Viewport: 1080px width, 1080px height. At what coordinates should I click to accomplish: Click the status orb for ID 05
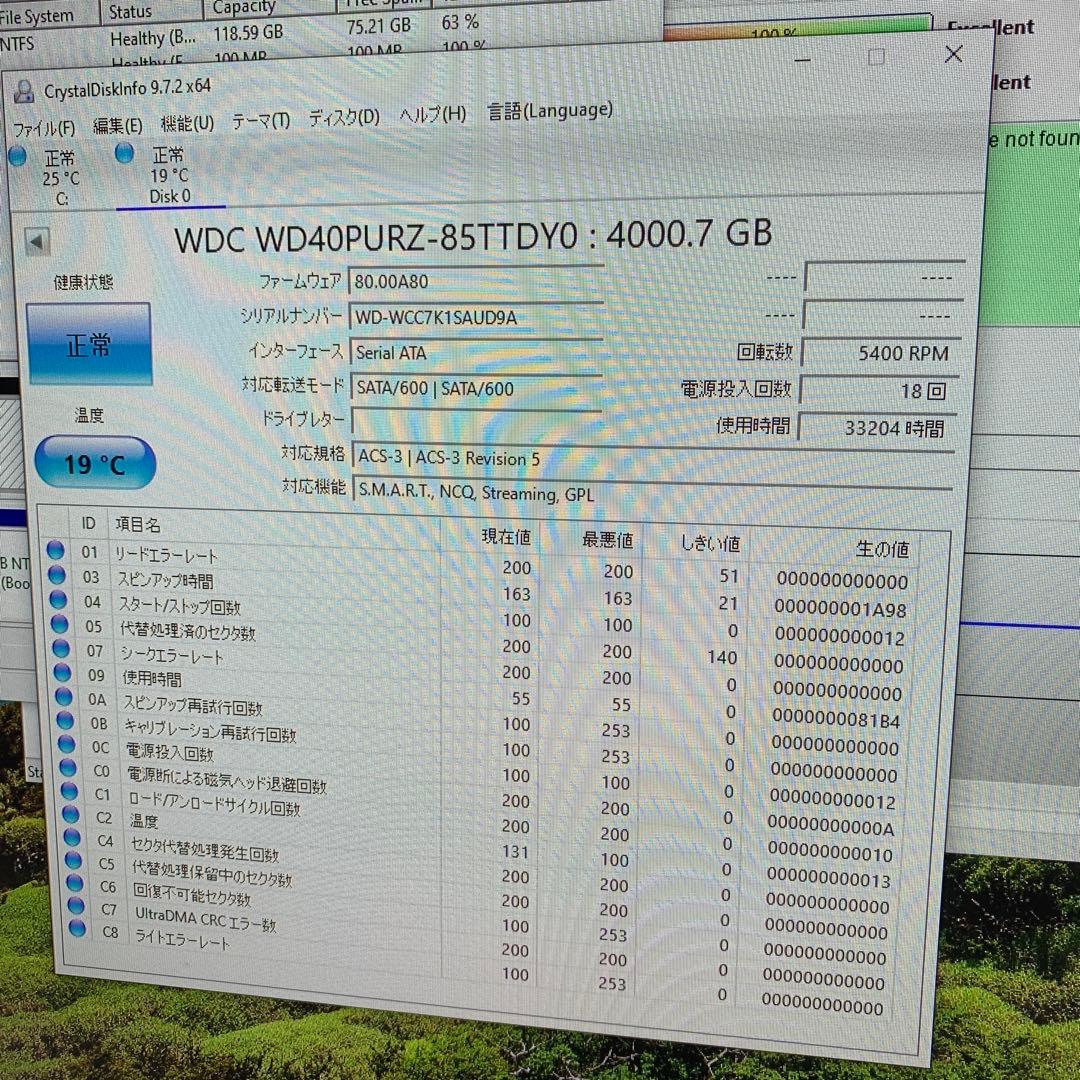click(60, 624)
